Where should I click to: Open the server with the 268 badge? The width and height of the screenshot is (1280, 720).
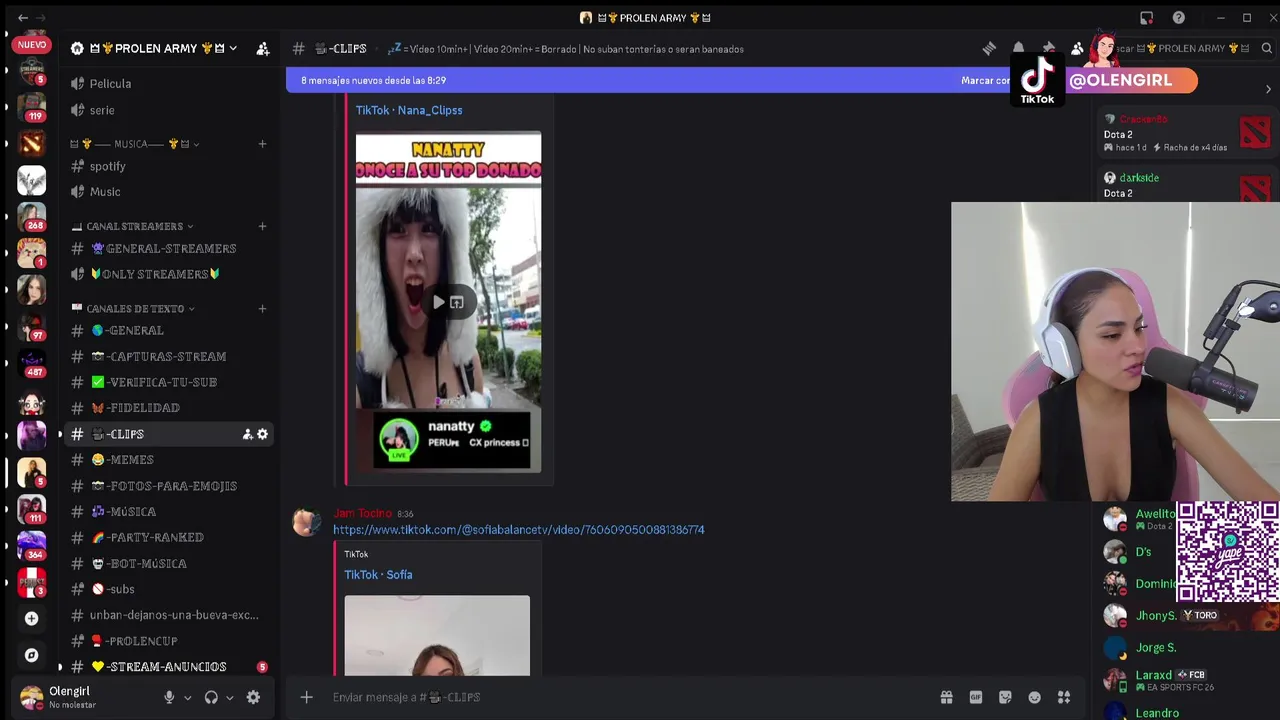tap(32, 216)
